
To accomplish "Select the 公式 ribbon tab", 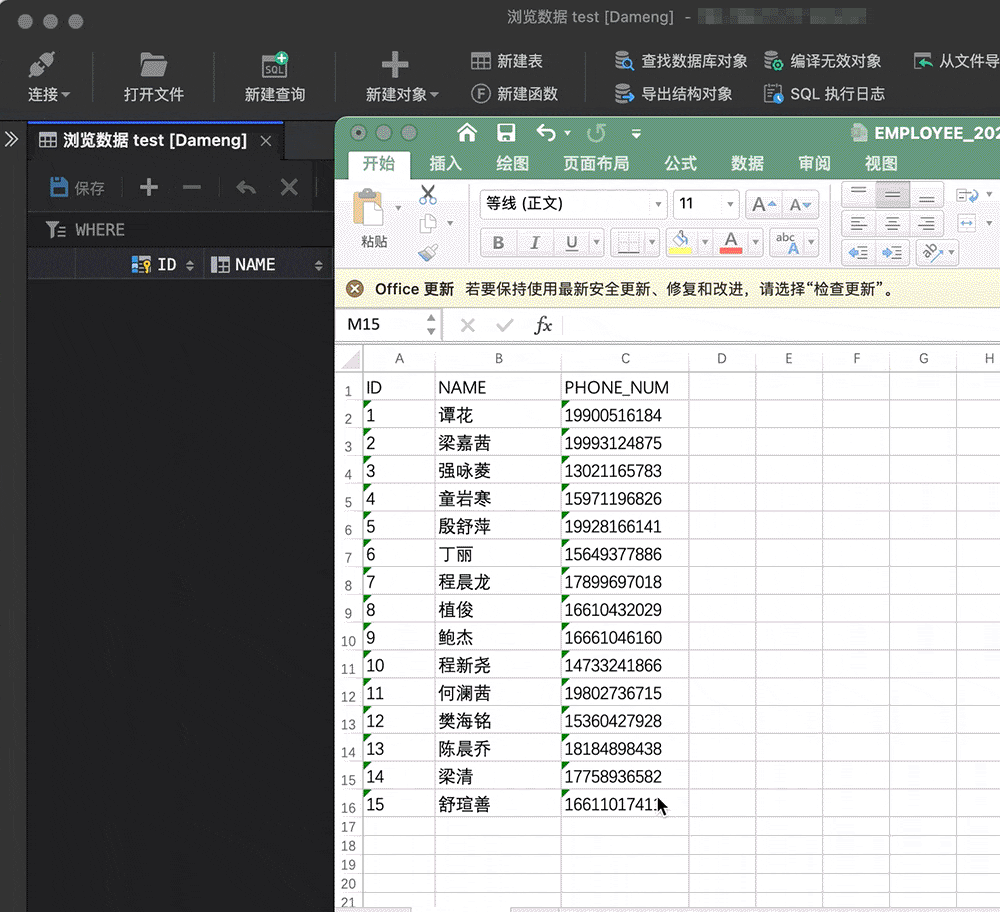I will pos(680,164).
